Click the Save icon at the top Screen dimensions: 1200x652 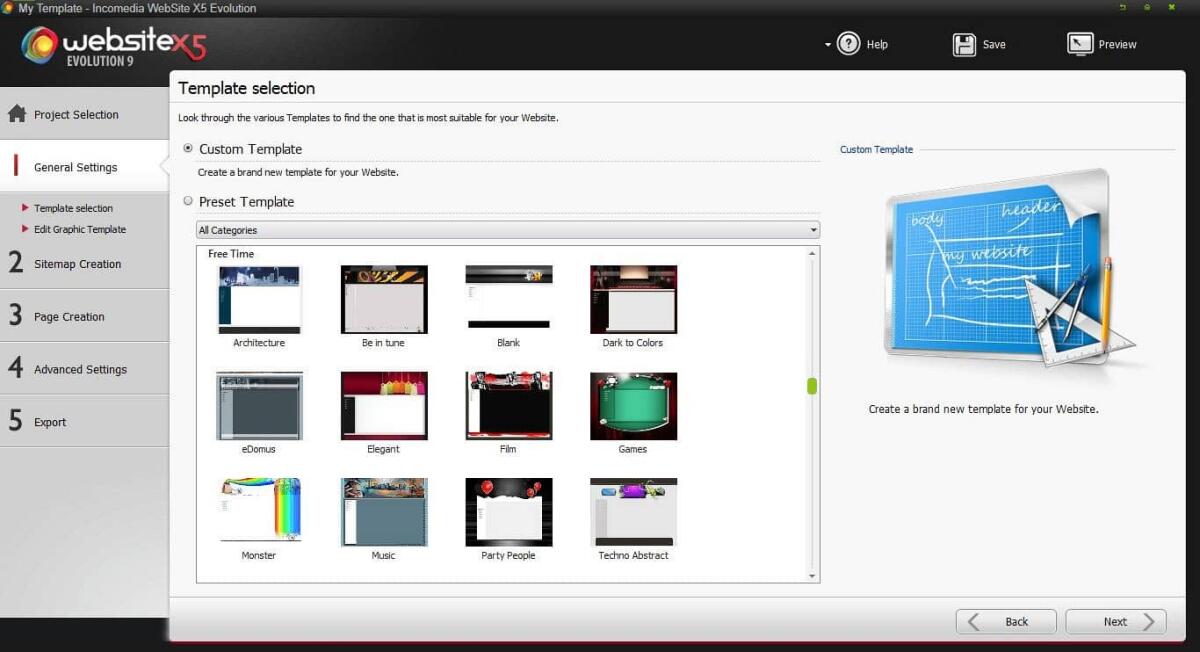coord(963,44)
